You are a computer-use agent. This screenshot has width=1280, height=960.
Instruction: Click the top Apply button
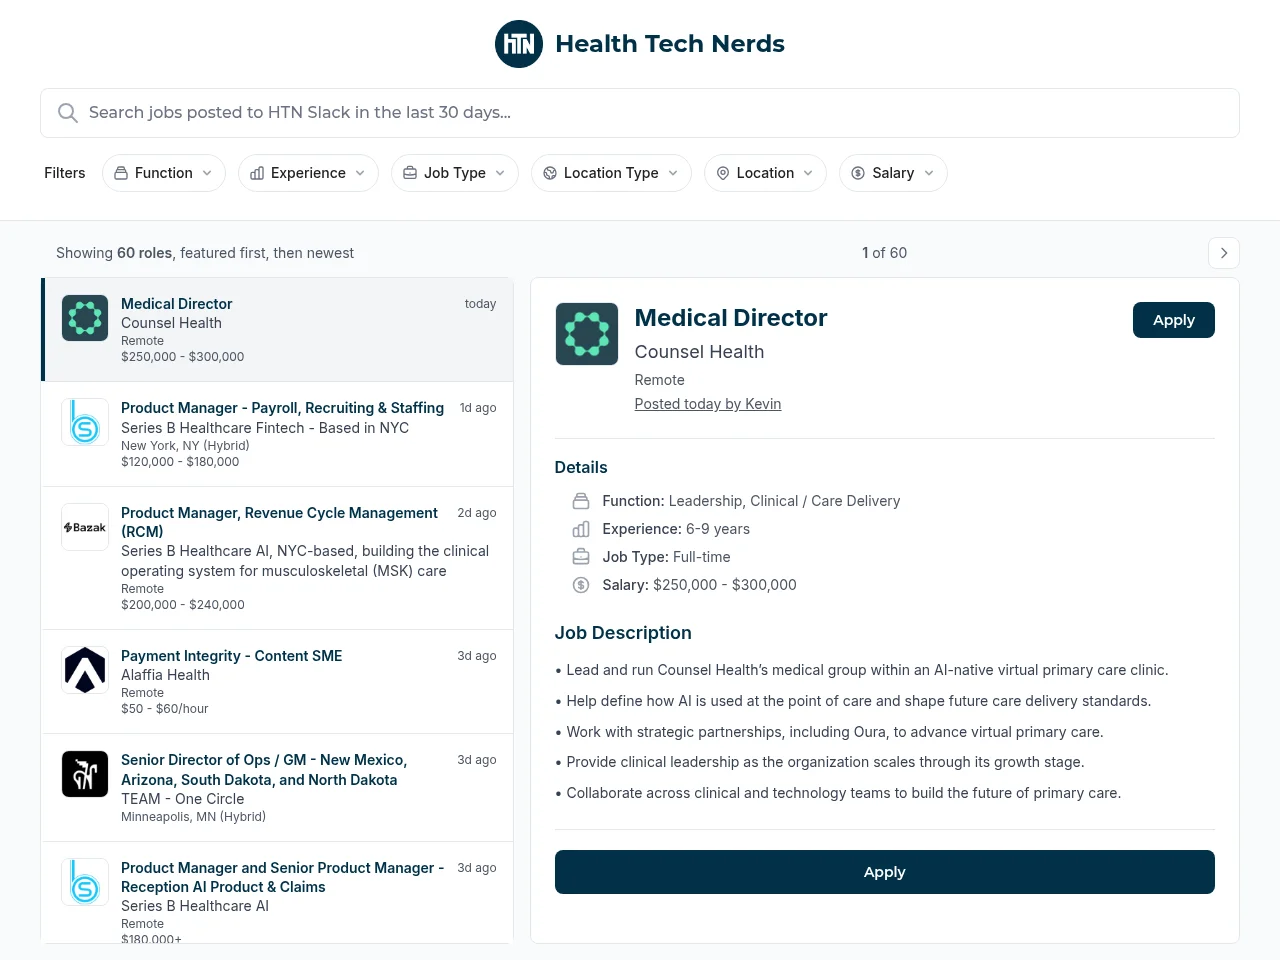click(1174, 320)
